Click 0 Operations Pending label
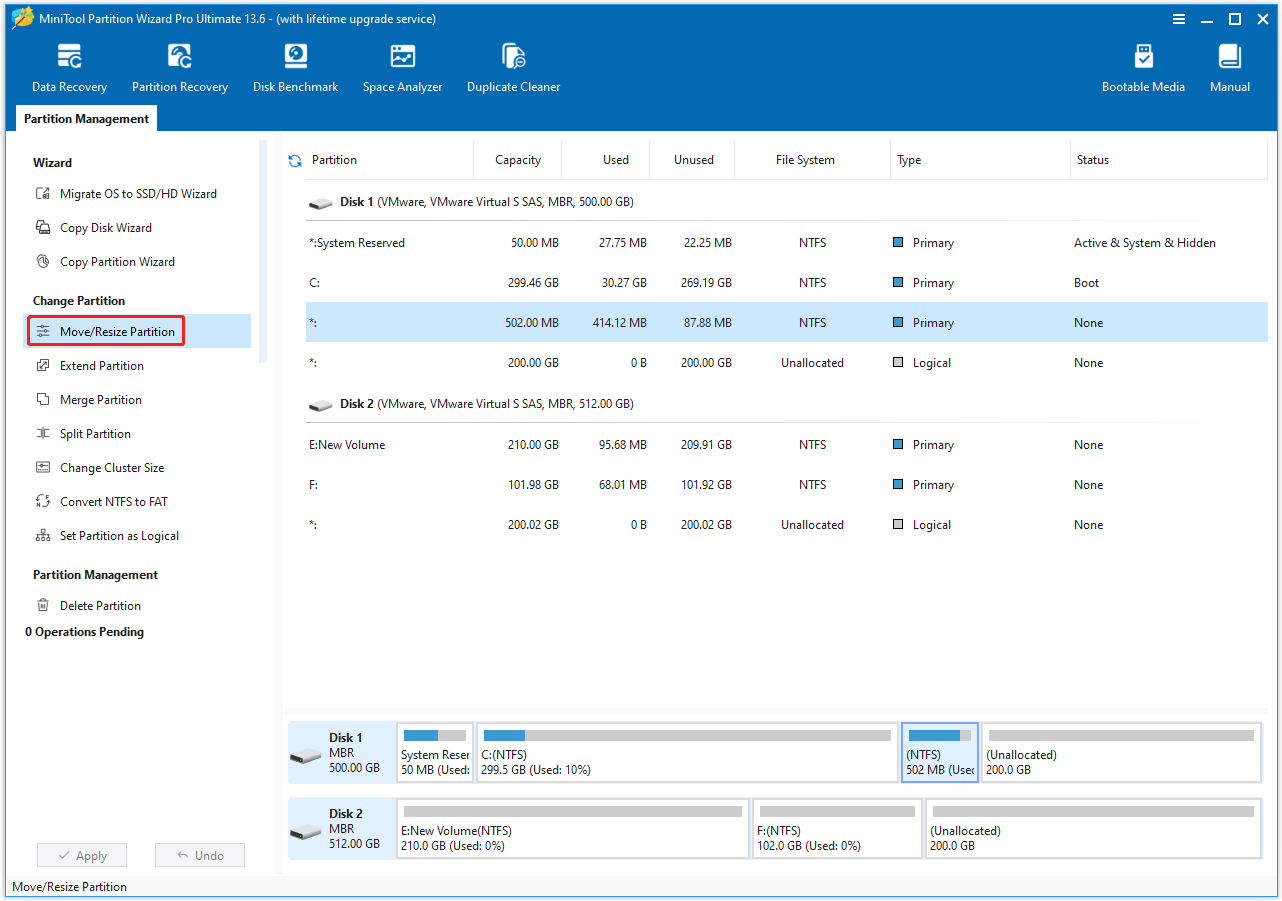 (85, 632)
